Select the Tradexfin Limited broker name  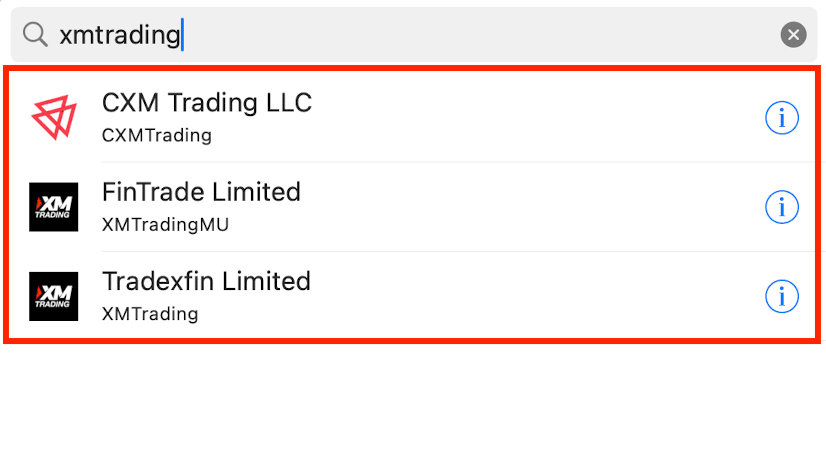206,281
